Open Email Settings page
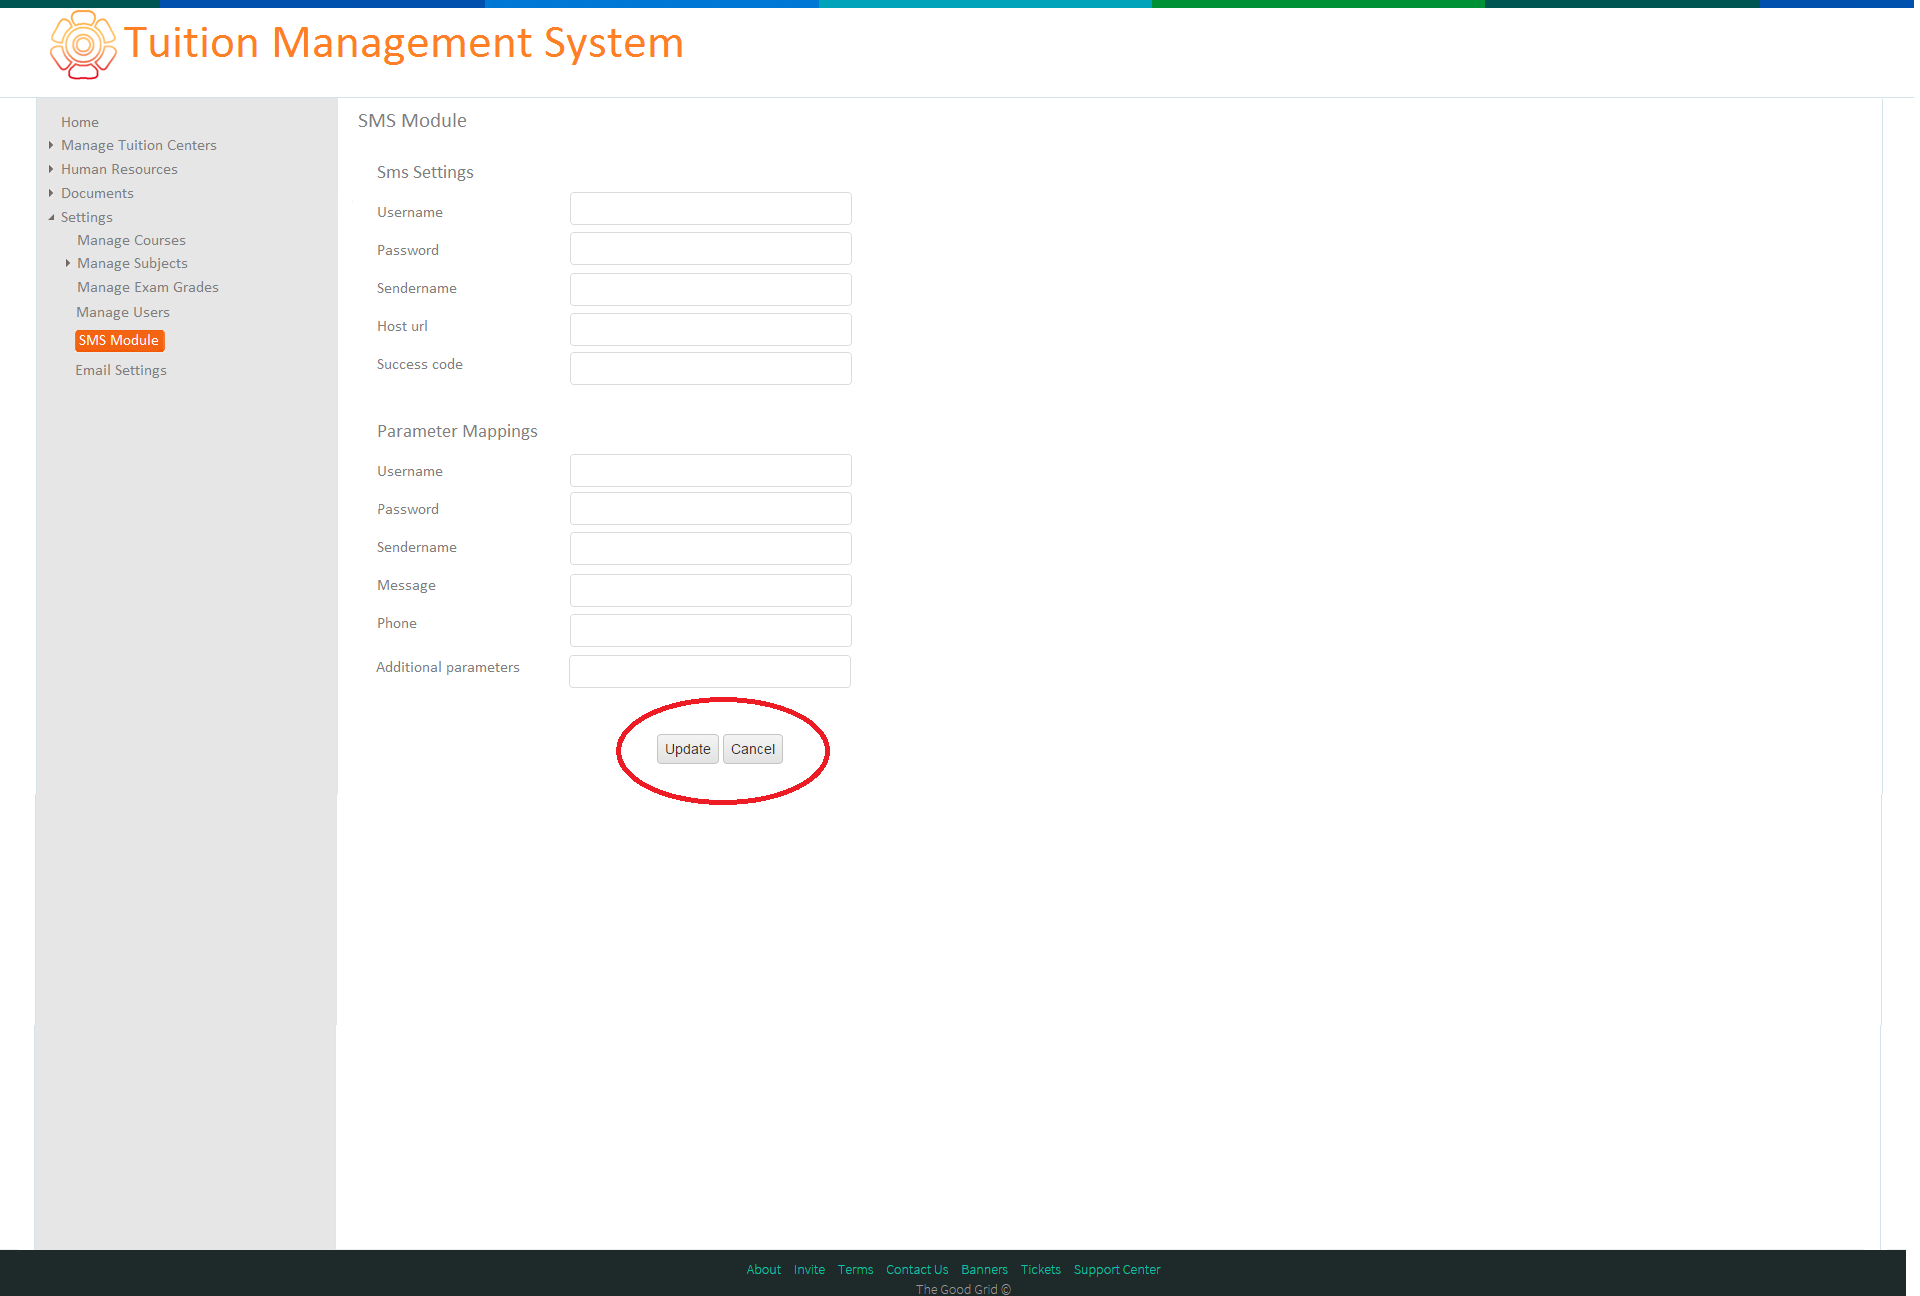Screen dimensions: 1920x1296 121,370
